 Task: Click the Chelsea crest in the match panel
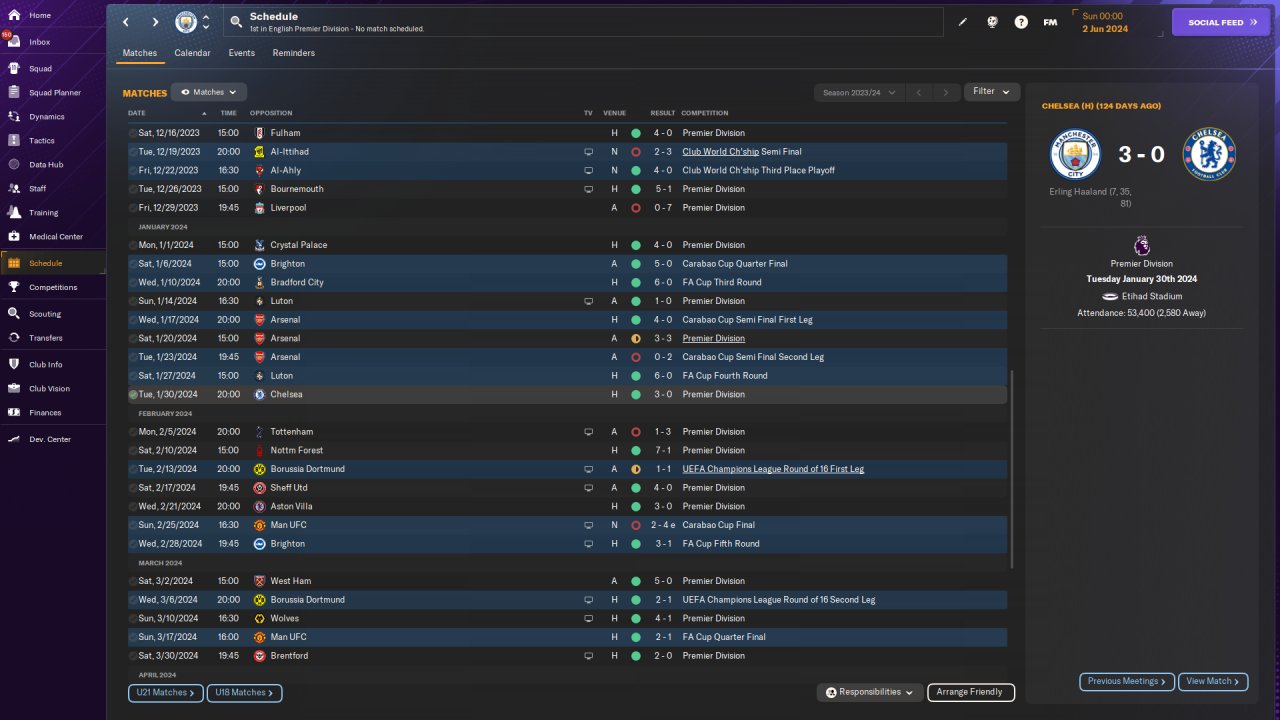(1210, 154)
